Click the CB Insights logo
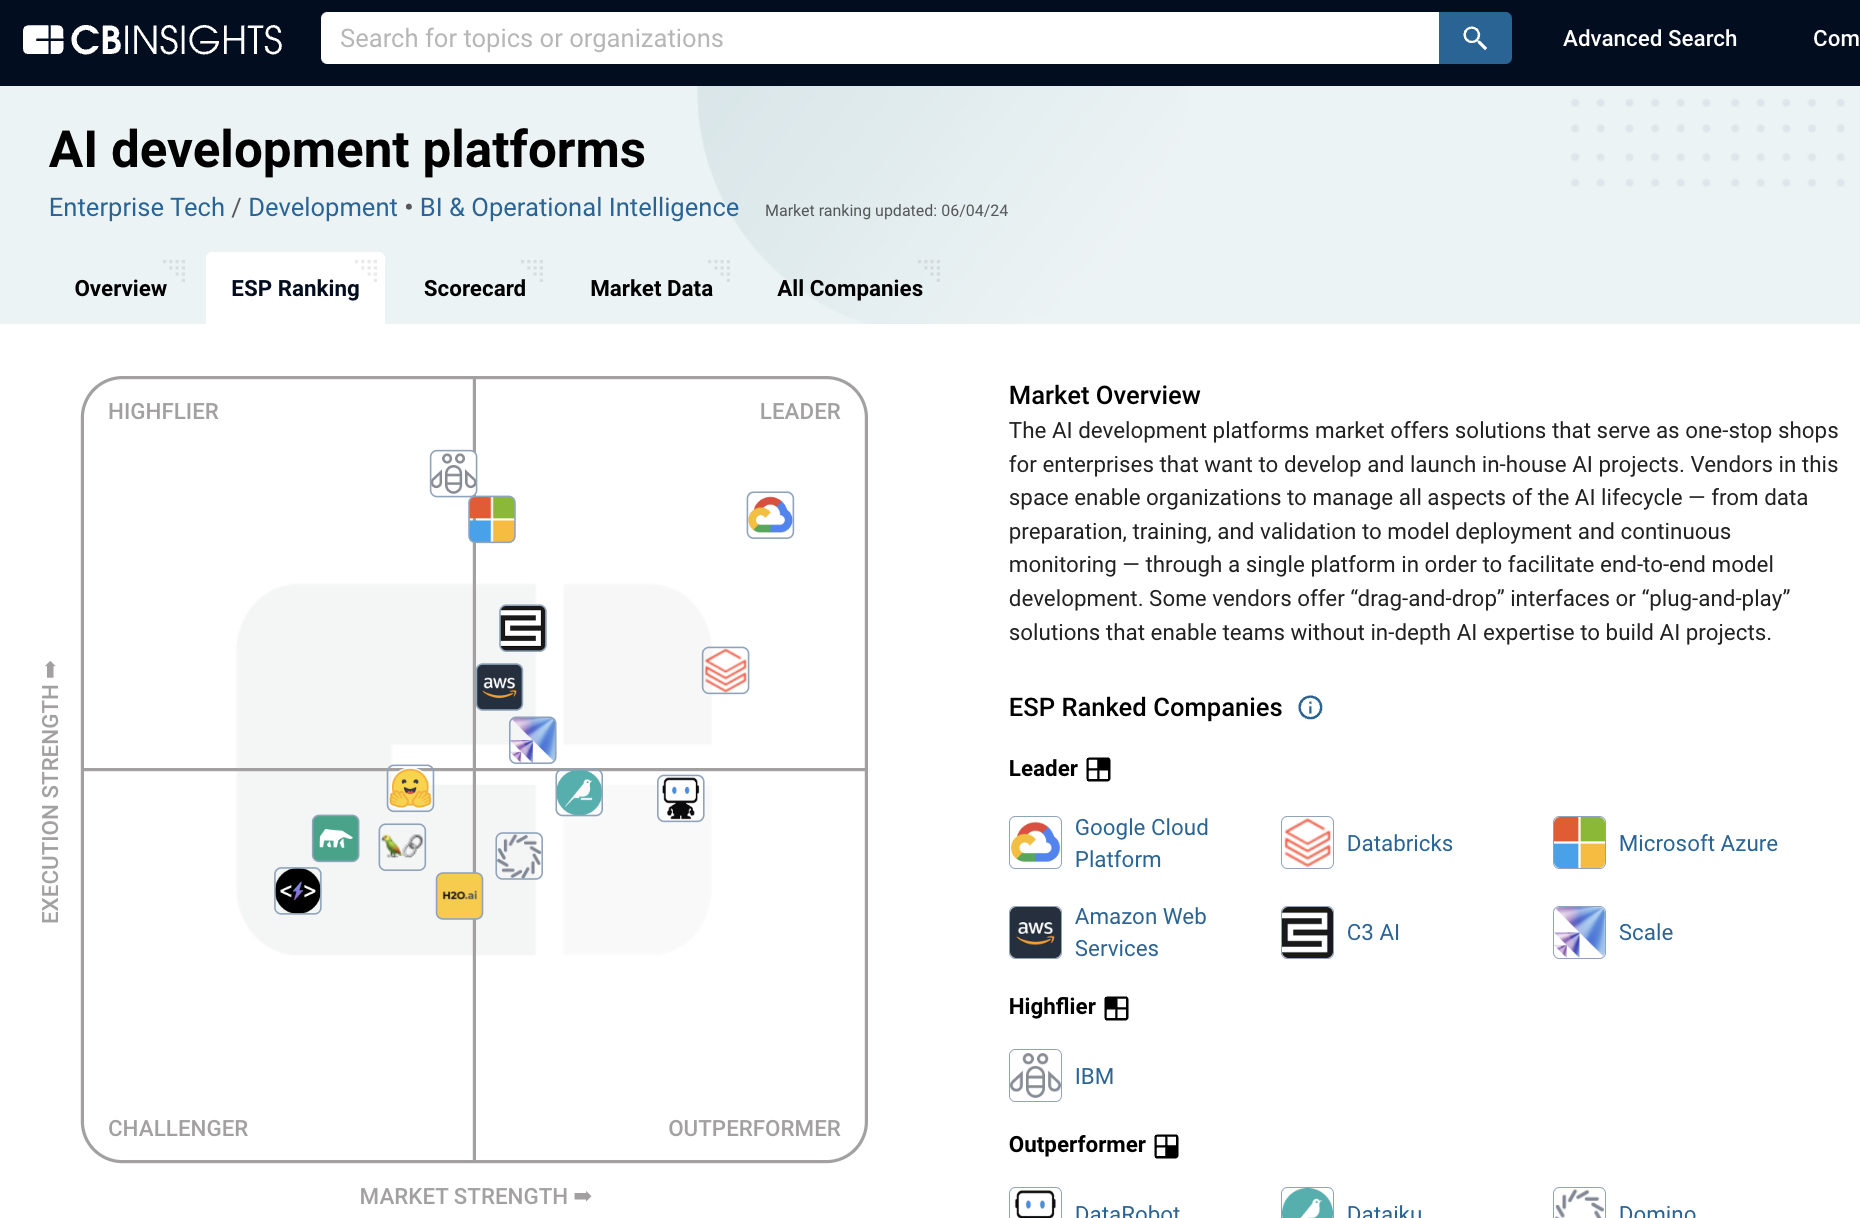This screenshot has height=1218, width=1860. 152,39
